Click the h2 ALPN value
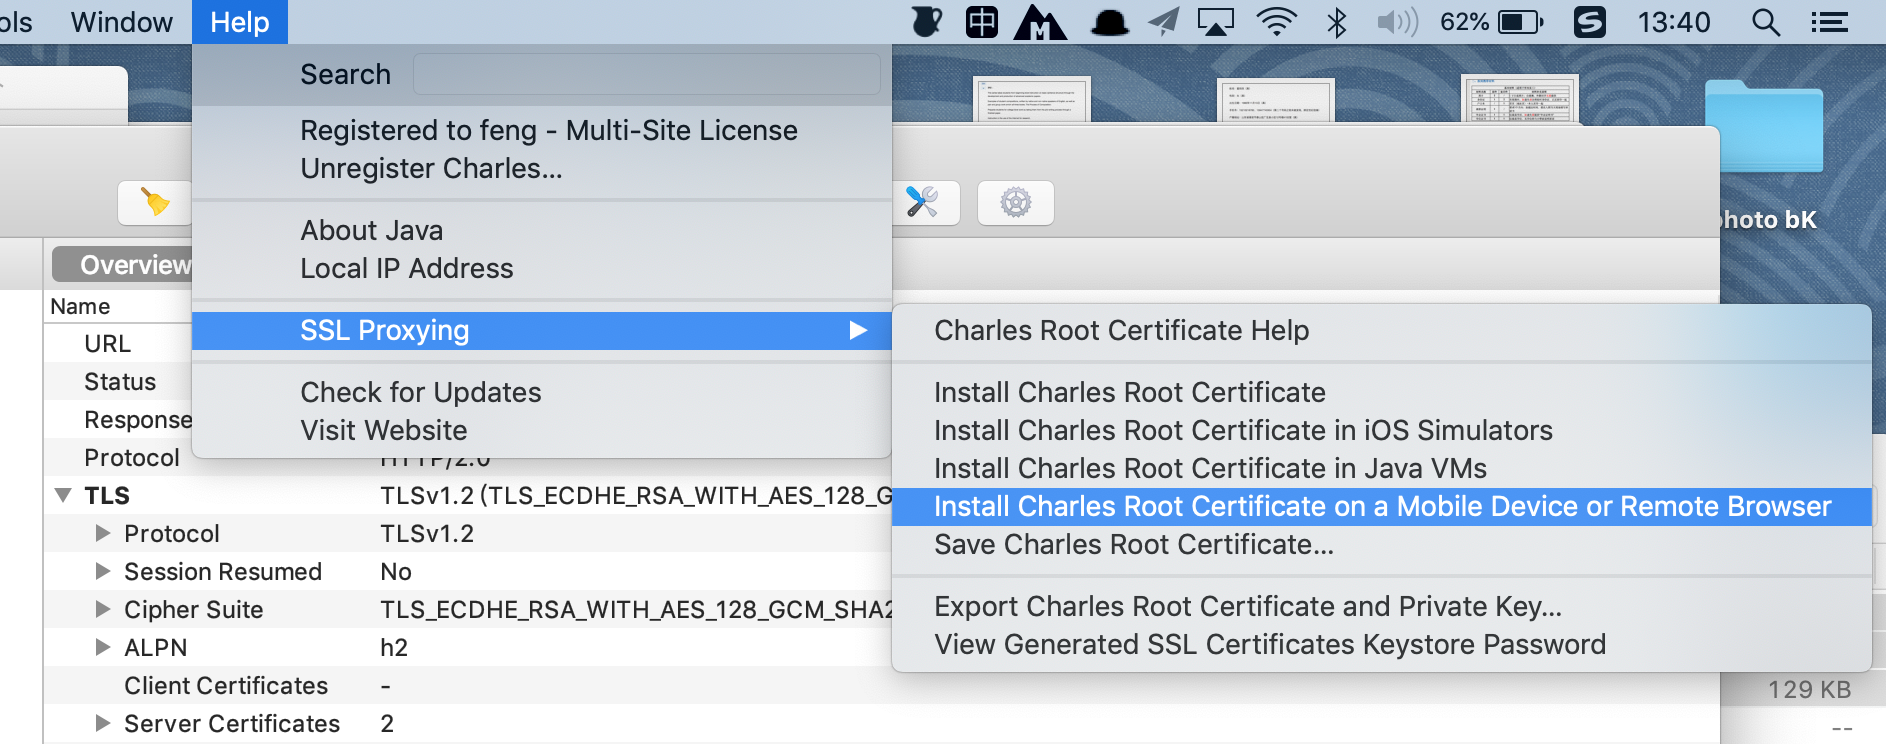Image resolution: width=1886 pixels, height=744 pixels. (x=394, y=648)
